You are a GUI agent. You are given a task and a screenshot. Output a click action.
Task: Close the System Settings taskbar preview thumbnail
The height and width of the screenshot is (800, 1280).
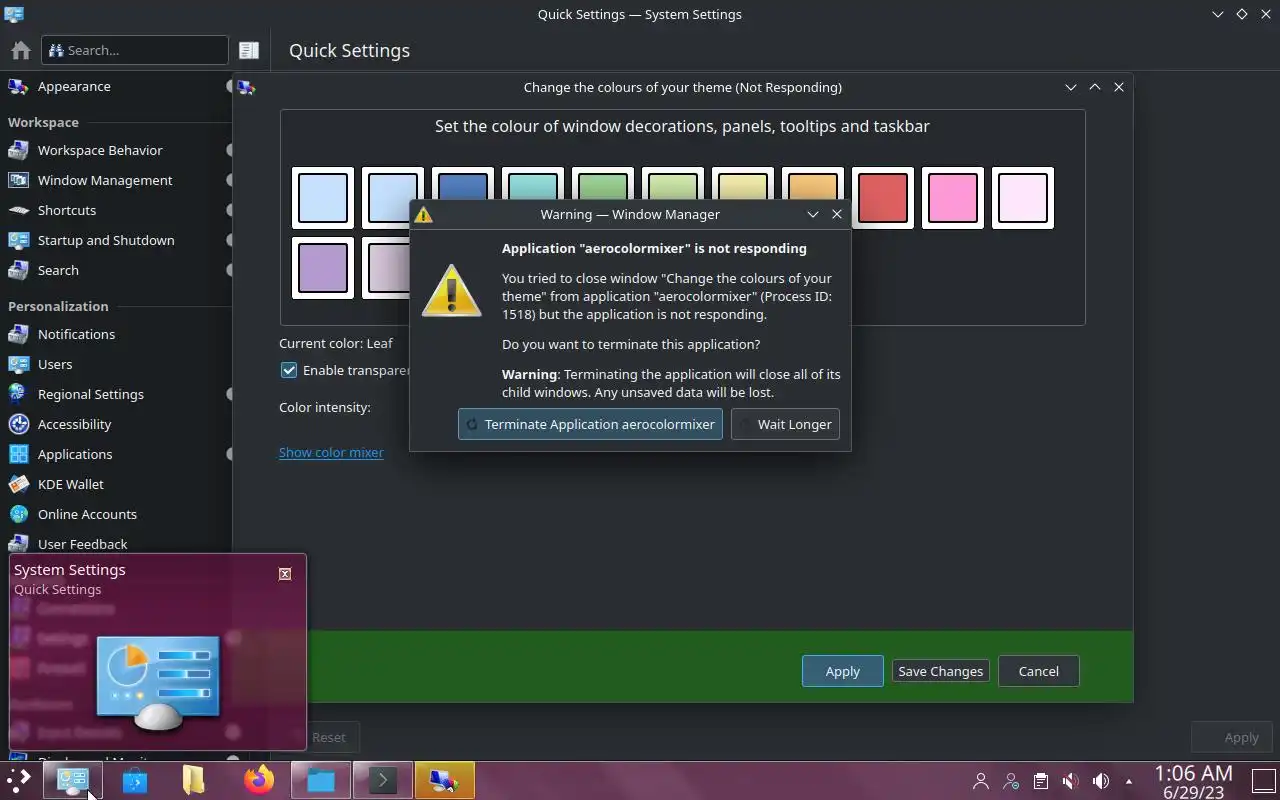(x=285, y=573)
